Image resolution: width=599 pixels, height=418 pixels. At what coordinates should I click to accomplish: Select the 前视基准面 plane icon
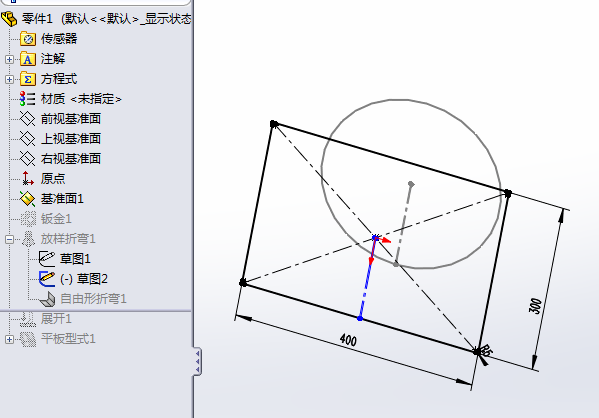tap(28, 118)
